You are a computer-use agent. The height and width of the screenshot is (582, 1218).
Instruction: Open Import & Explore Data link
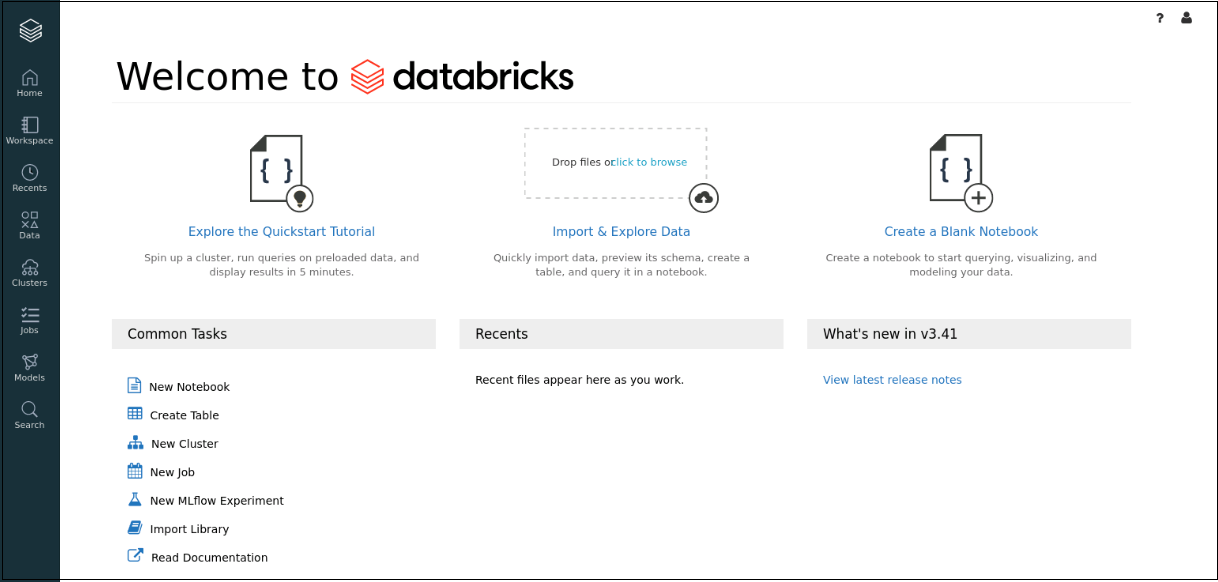click(x=621, y=231)
